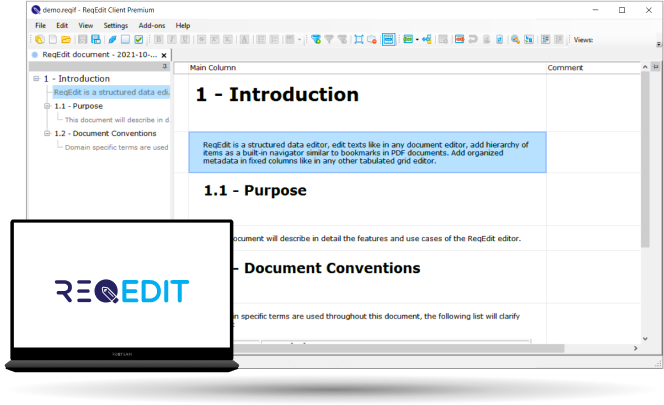The height and width of the screenshot is (405, 664).
Task: Apply superscript formatting
Action: pyautogui.click(x=215, y=39)
